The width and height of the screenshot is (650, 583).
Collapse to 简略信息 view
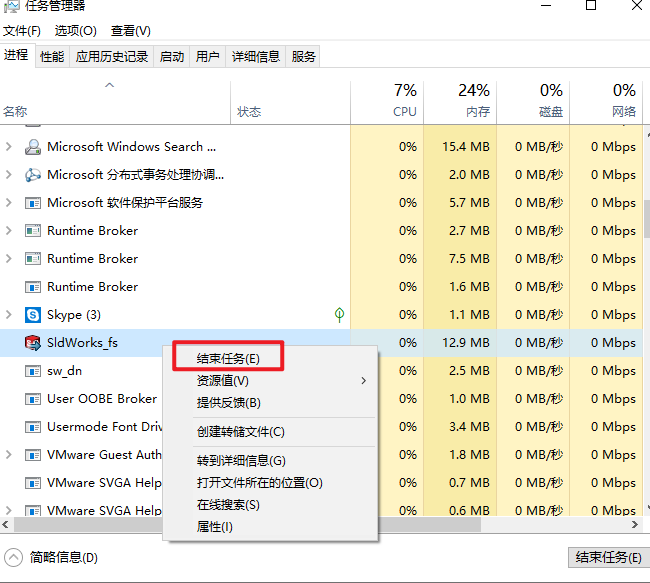pyautogui.click(x=52, y=557)
